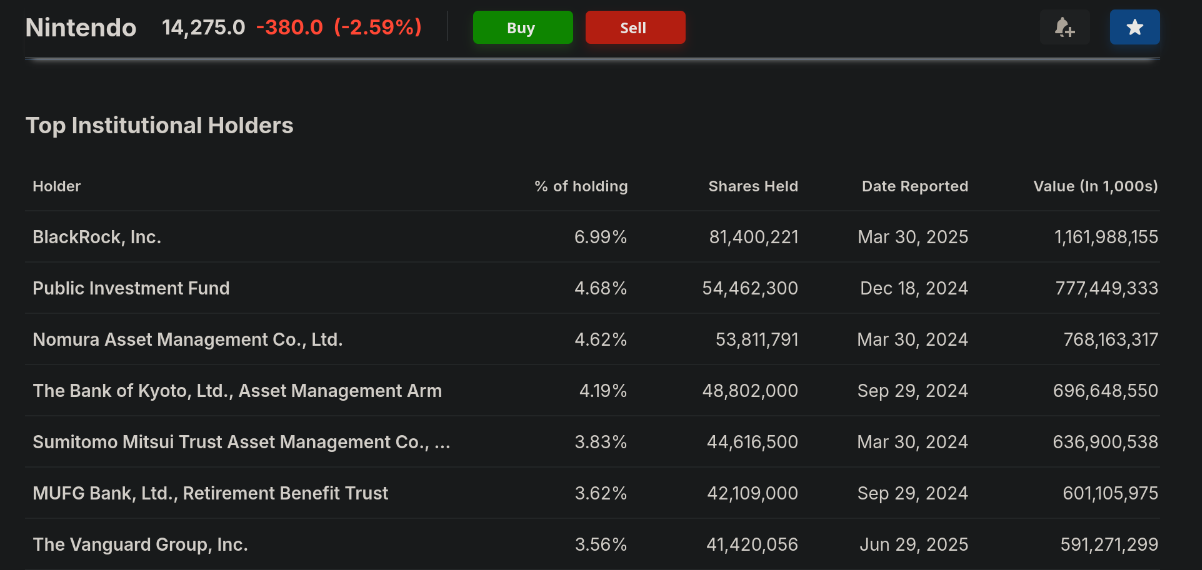Click the 4.62% holding percentage
The height and width of the screenshot is (570, 1202).
[601, 340]
